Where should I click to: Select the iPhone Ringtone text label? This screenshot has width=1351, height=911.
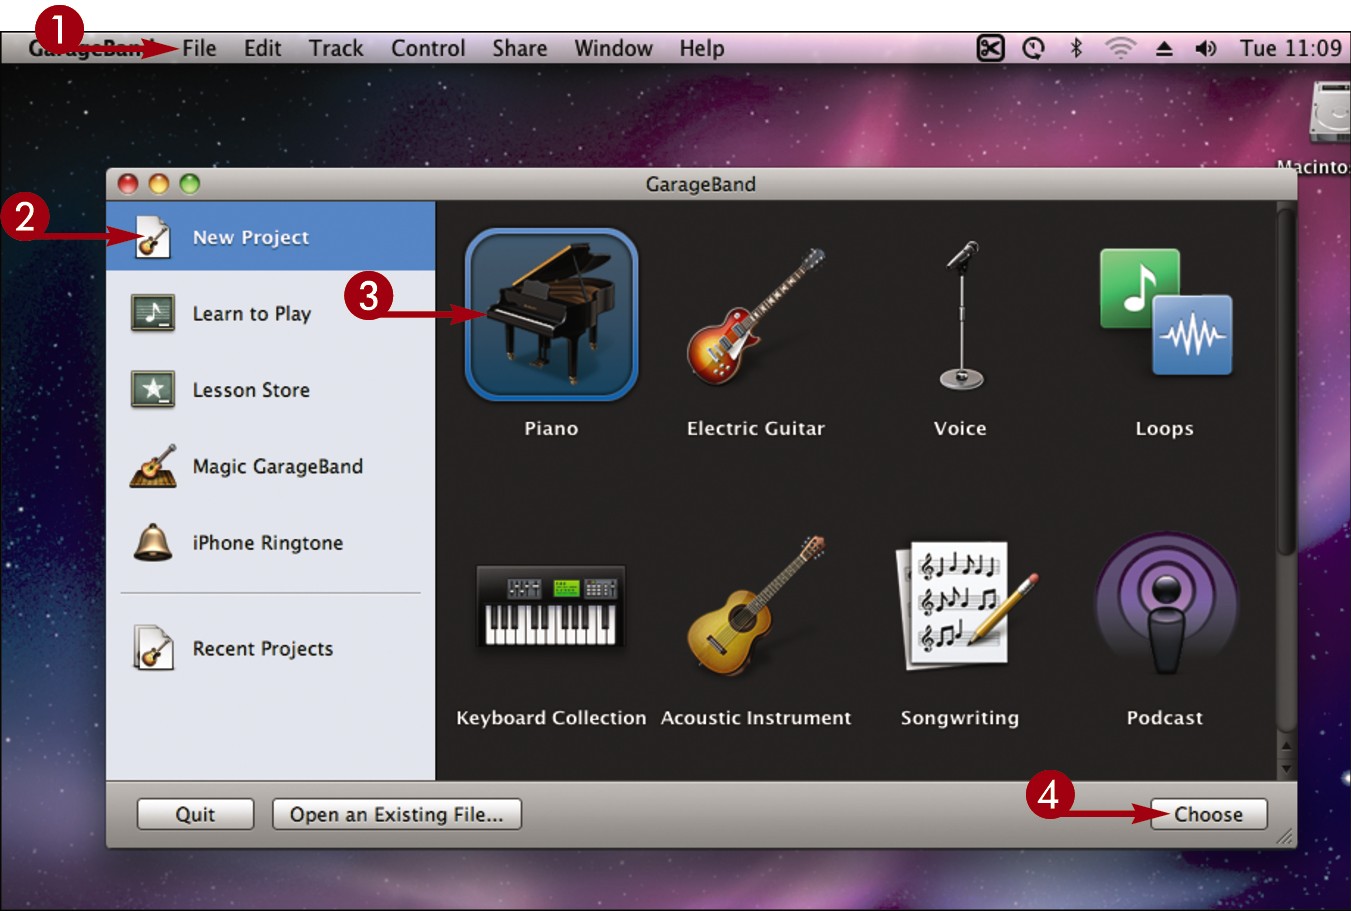pos(268,543)
